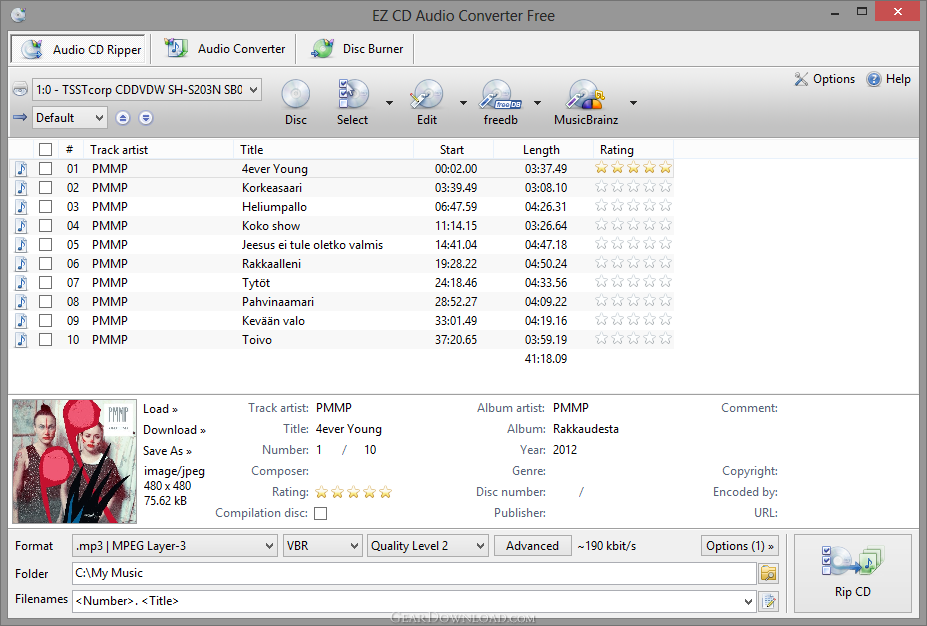Screen dimensions: 927x626
Task: Open Help with the question mark icon
Action: [x=874, y=79]
